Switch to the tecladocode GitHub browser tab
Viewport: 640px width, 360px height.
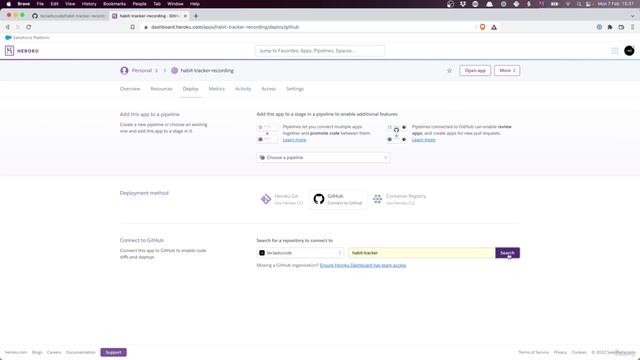click(x=69, y=16)
